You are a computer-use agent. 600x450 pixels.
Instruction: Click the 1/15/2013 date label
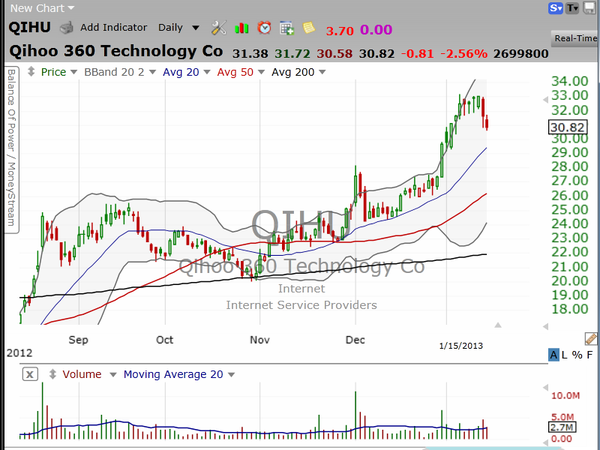(461, 346)
